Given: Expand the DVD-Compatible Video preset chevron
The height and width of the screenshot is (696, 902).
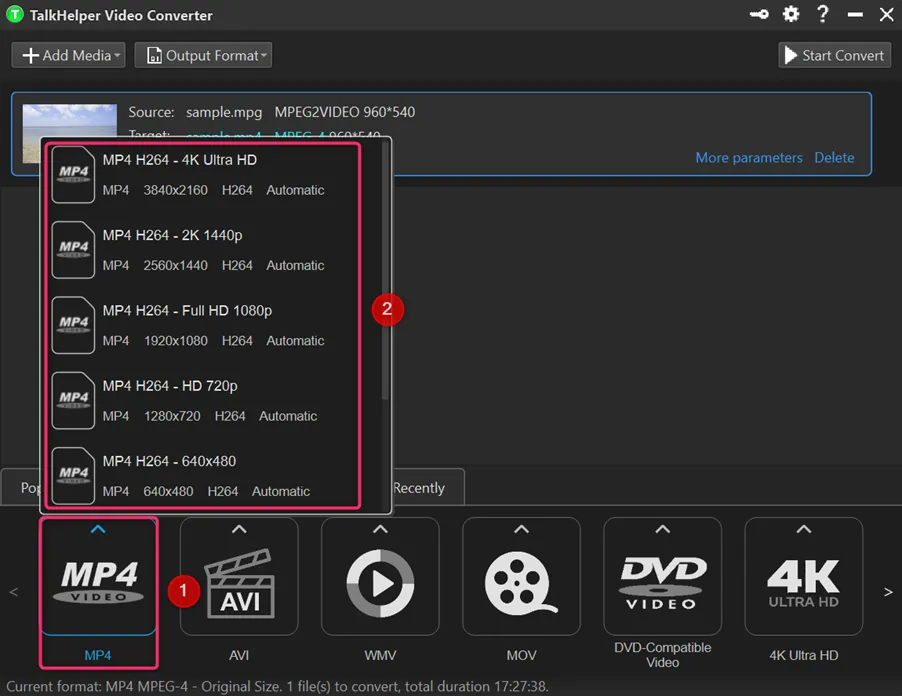Looking at the screenshot, I should coord(663,529).
